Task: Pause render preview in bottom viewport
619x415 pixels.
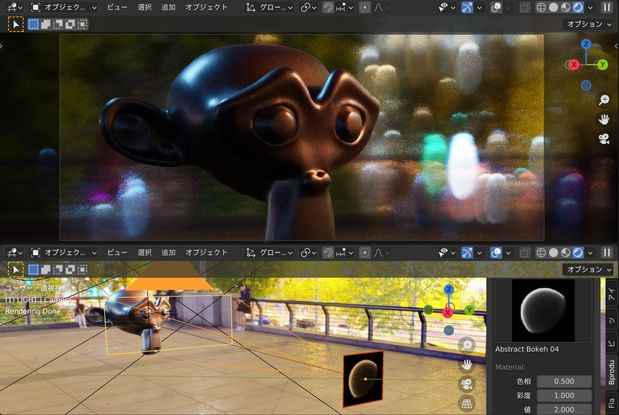Action: (x=607, y=253)
